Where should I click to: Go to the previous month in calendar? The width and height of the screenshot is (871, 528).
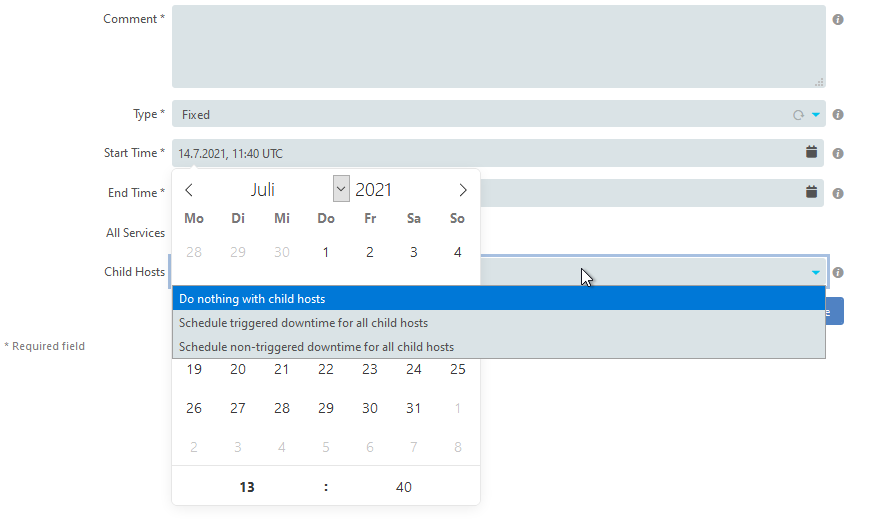(x=189, y=190)
